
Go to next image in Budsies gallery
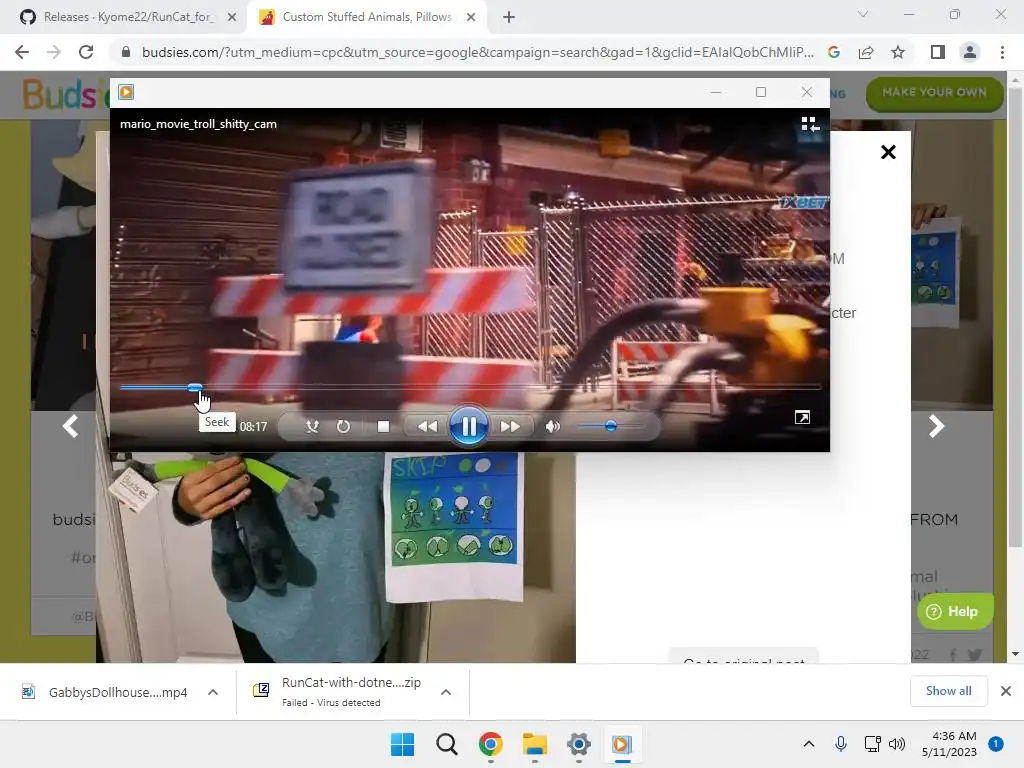(936, 426)
